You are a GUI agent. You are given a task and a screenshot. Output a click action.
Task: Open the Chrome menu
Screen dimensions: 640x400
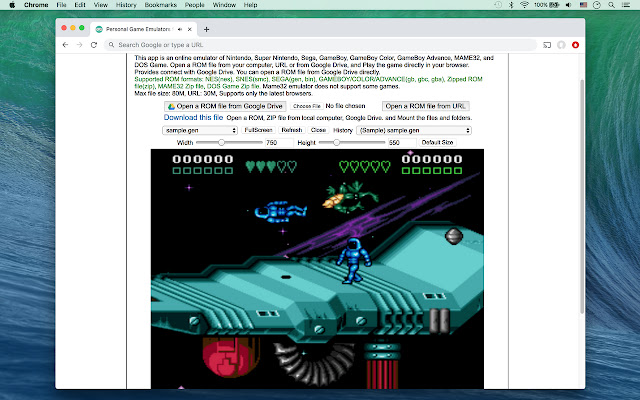(x=36, y=5)
